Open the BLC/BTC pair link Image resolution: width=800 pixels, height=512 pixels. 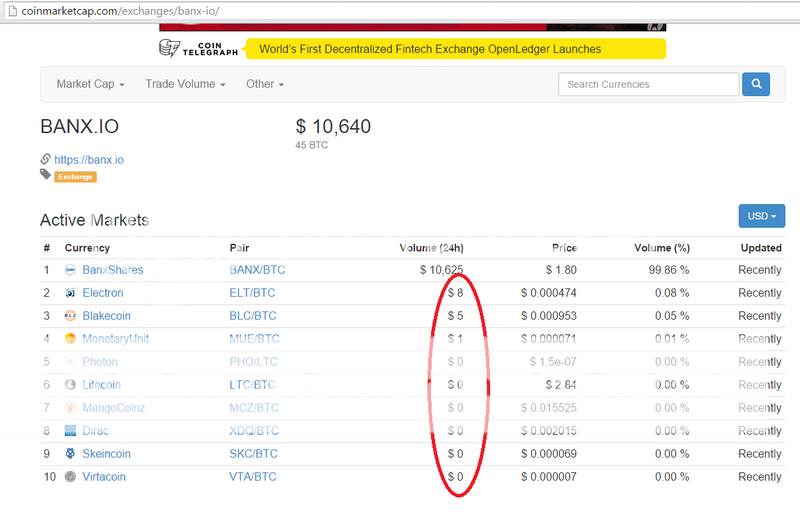253,316
